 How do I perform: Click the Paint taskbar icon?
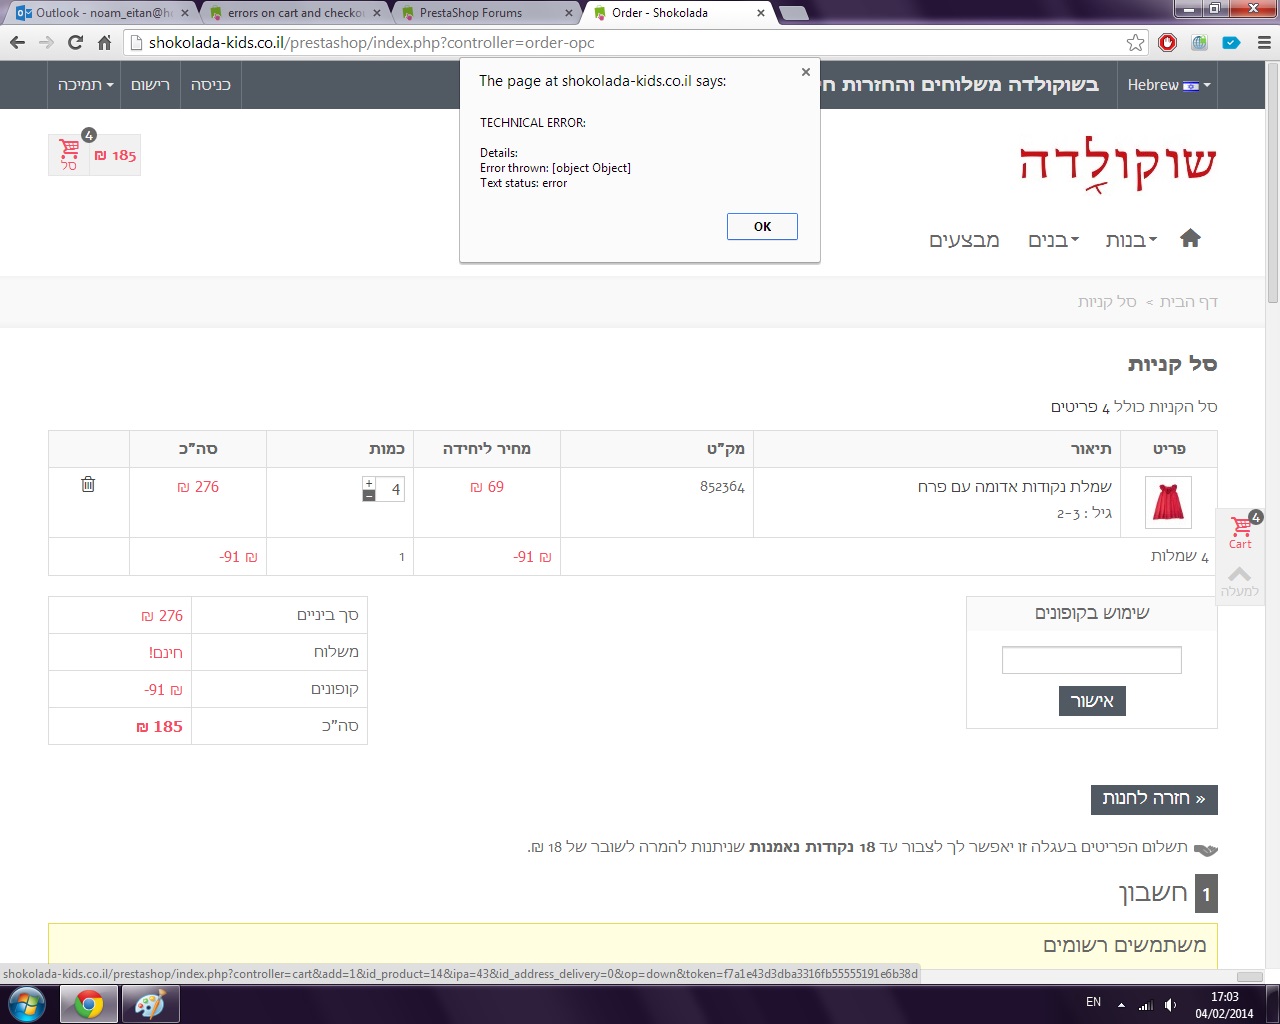[x=150, y=1004]
